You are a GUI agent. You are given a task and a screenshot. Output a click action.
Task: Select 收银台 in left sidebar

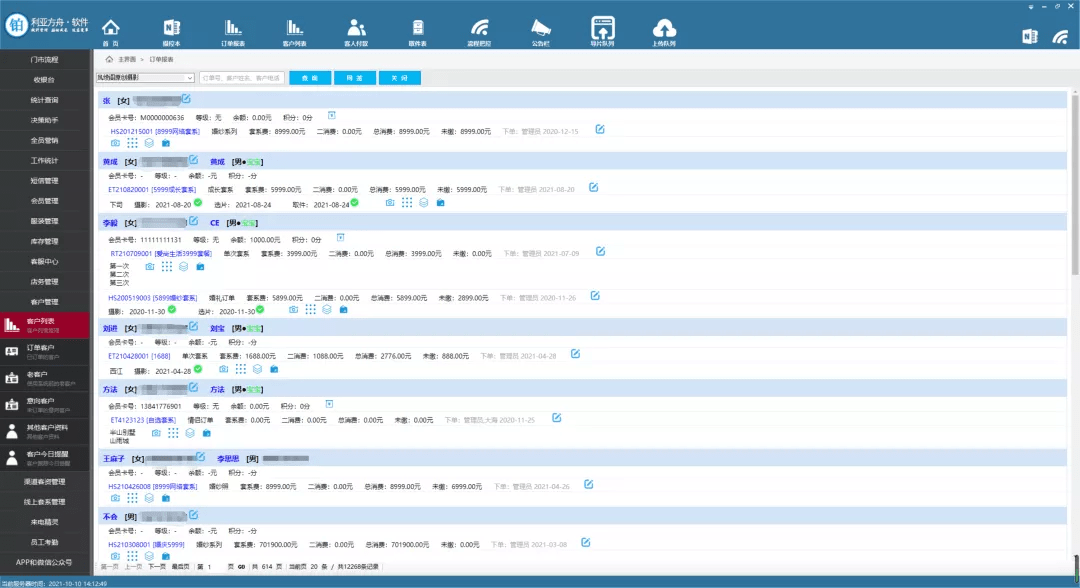pos(45,80)
